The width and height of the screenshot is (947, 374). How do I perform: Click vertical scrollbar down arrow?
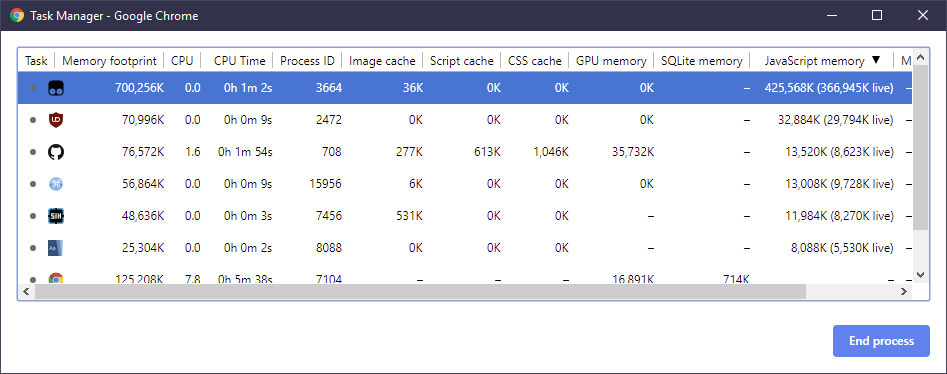pyautogui.click(x=920, y=275)
